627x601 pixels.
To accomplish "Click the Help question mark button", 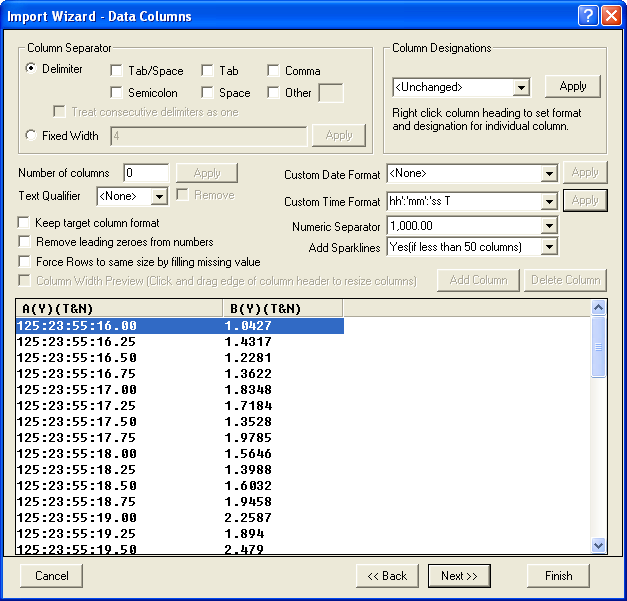I will pyautogui.click(x=588, y=16).
